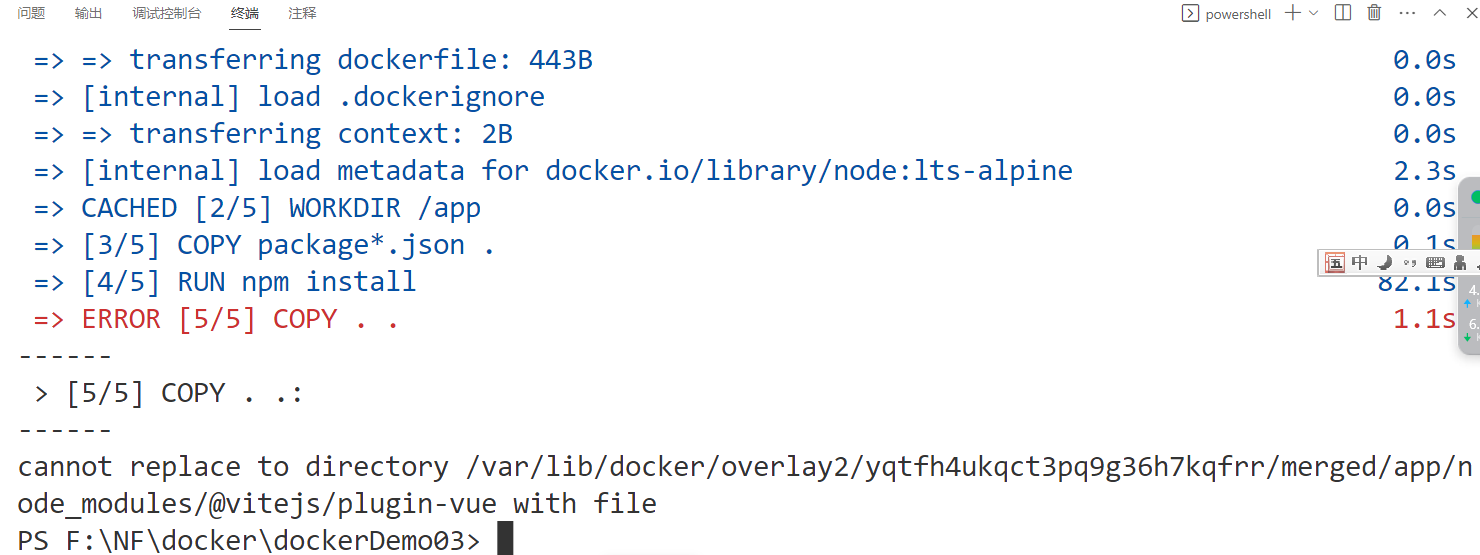Toggle Chinese/English mode 中 button
Screen dimensions: 1480x555
pos(1360,263)
